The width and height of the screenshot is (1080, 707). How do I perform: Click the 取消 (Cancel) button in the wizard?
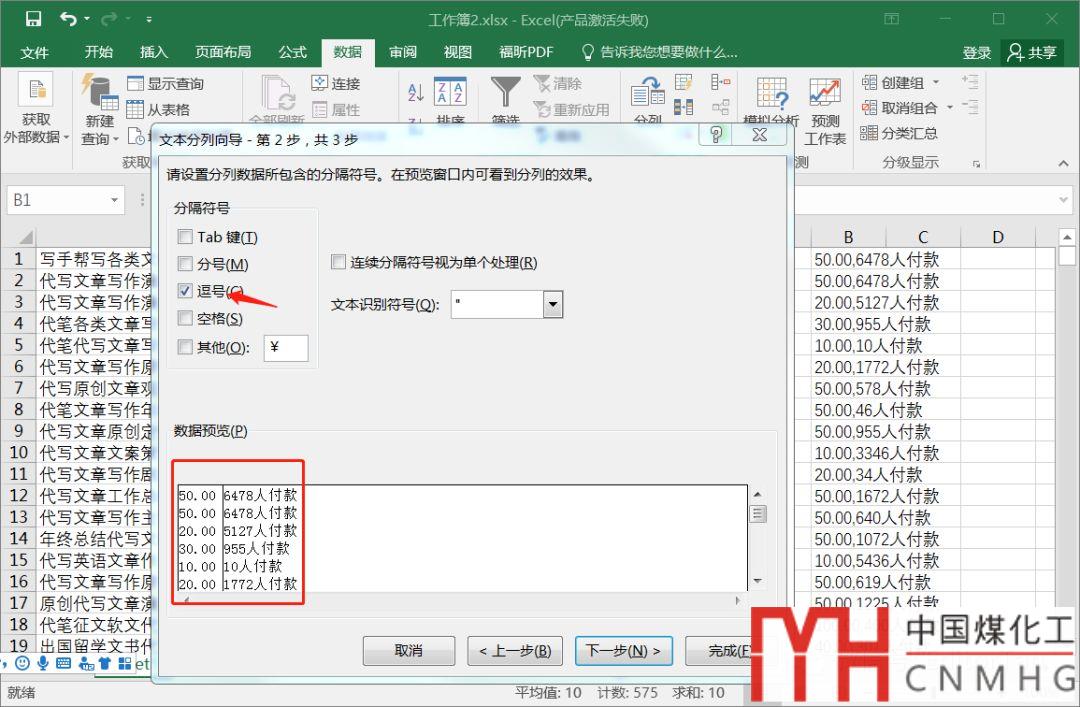click(x=408, y=650)
